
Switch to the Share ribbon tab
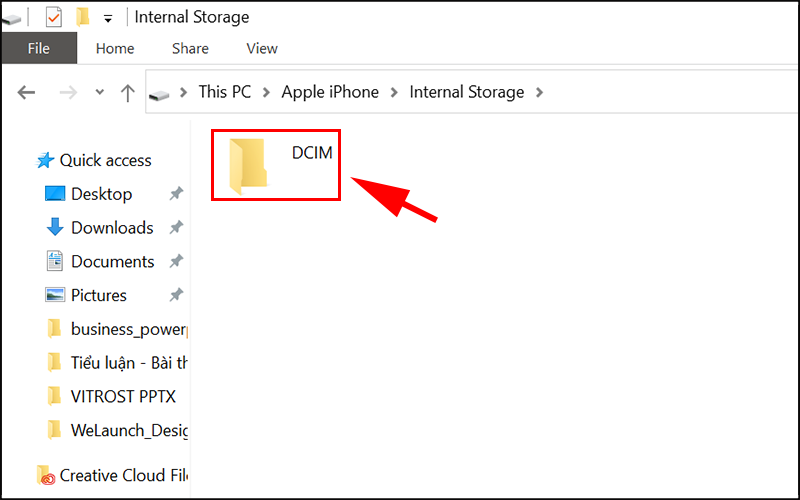point(190,48)
